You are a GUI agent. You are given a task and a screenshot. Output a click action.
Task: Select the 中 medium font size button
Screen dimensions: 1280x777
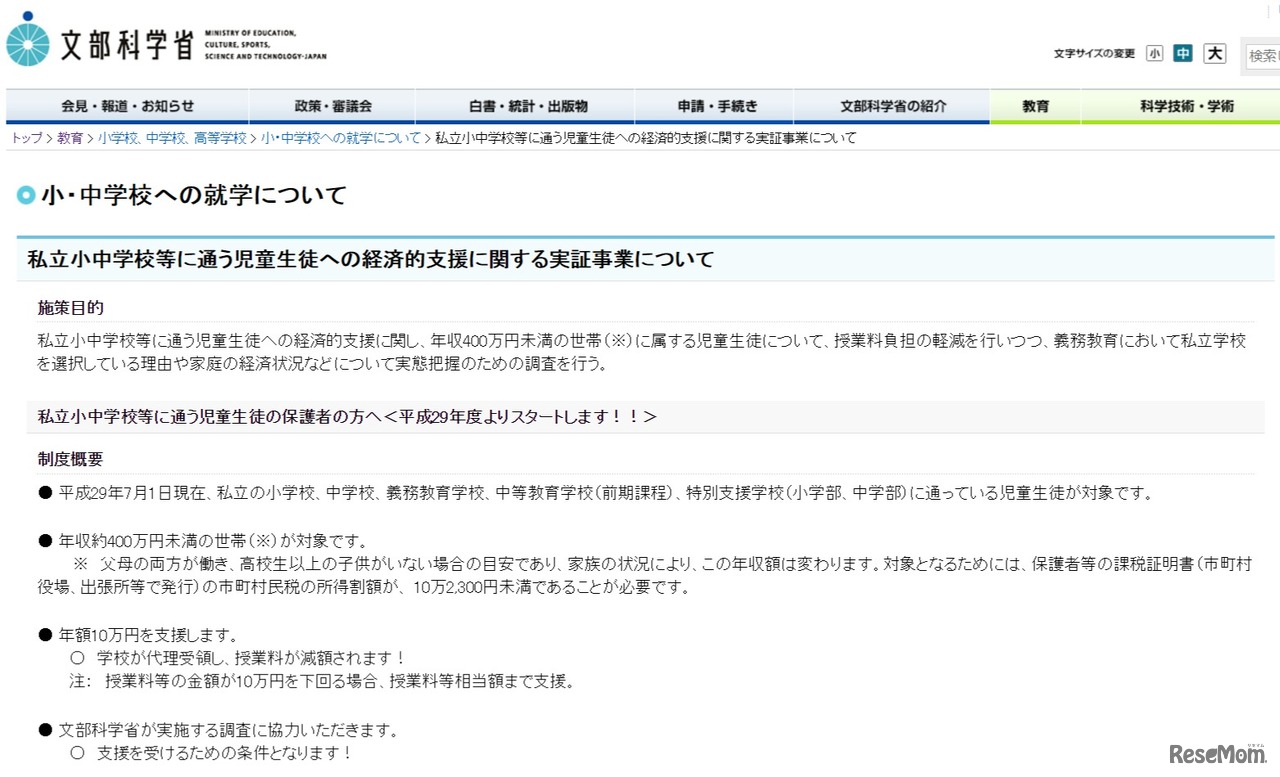coord(1183,53)
